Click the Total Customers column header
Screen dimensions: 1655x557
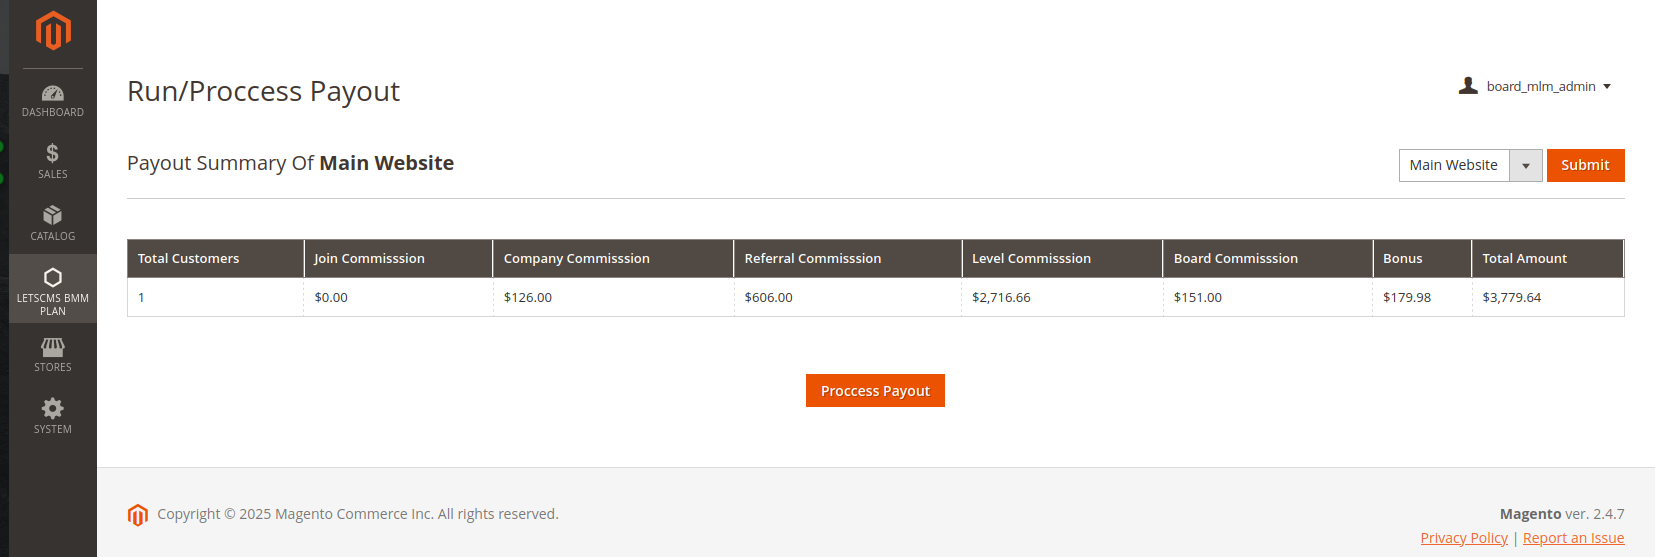[x=189, y=258]
